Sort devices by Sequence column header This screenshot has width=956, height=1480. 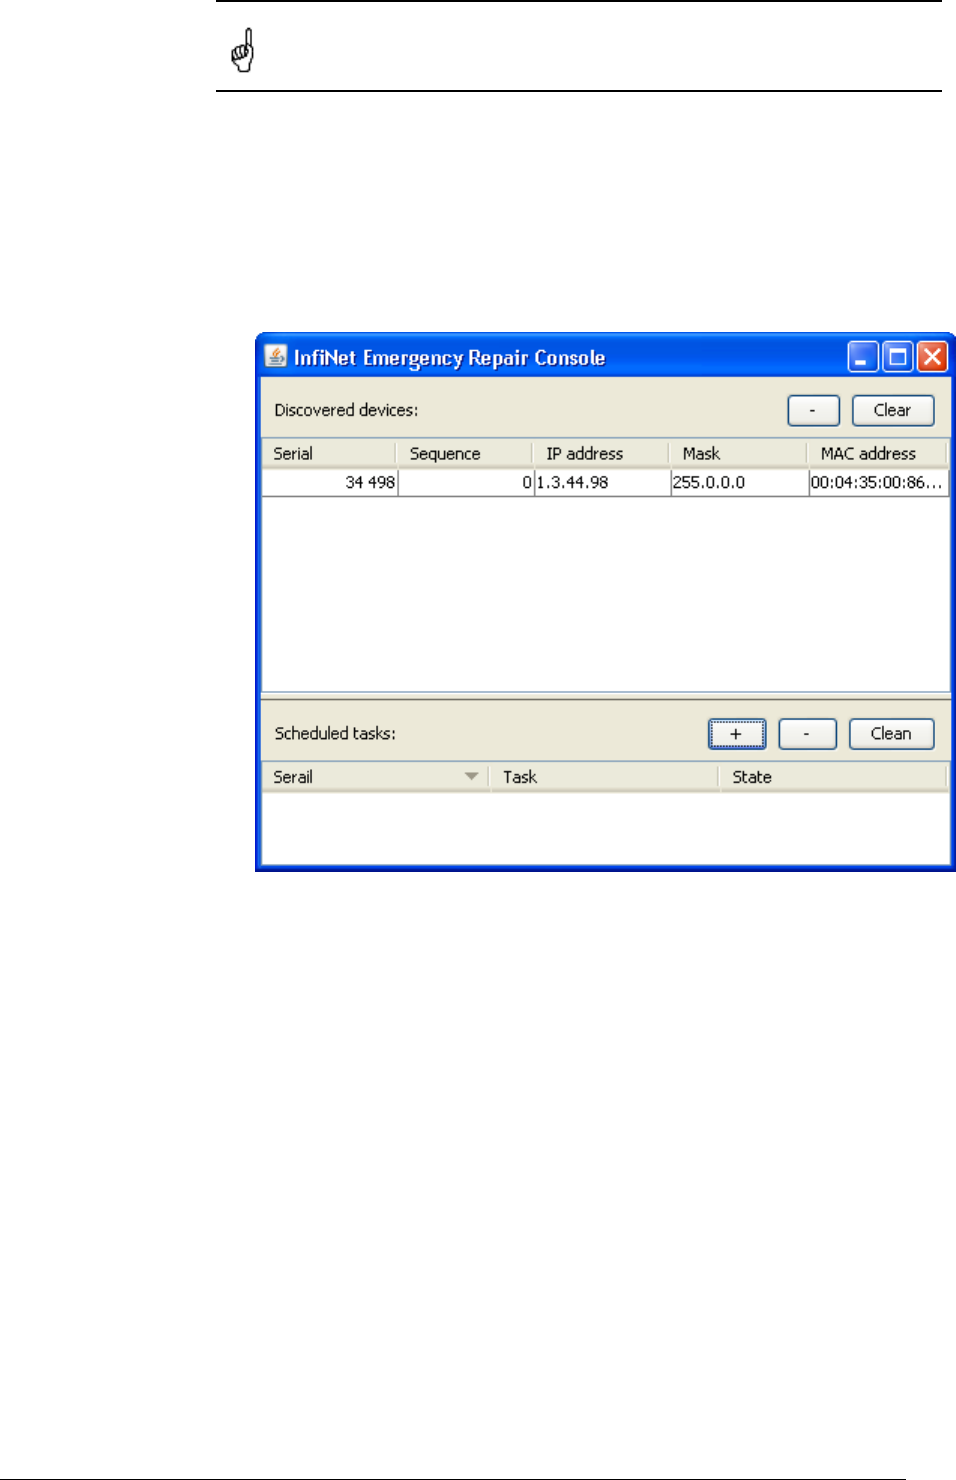pos(464,454)
